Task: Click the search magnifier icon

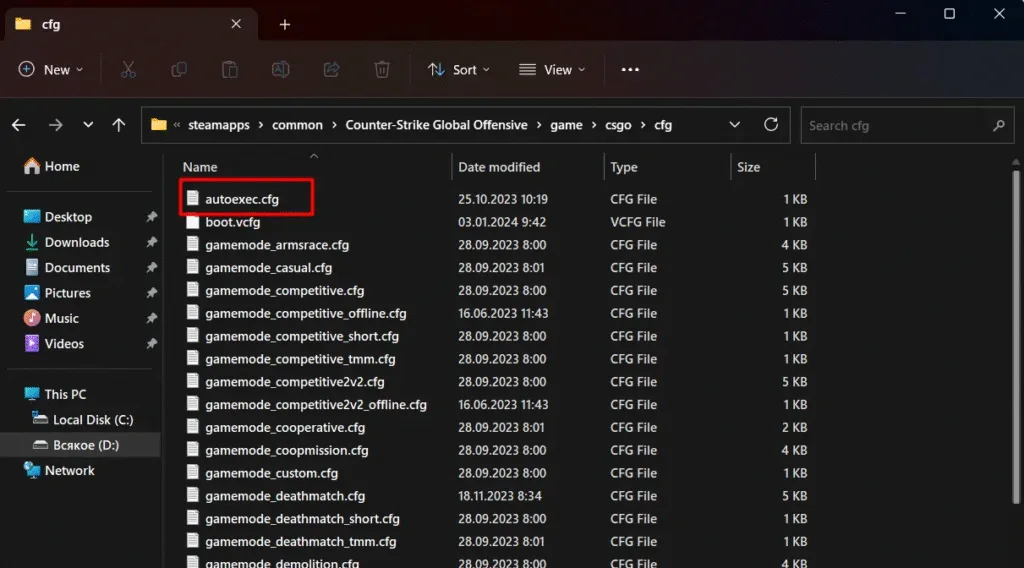Action: click(999, 125)
